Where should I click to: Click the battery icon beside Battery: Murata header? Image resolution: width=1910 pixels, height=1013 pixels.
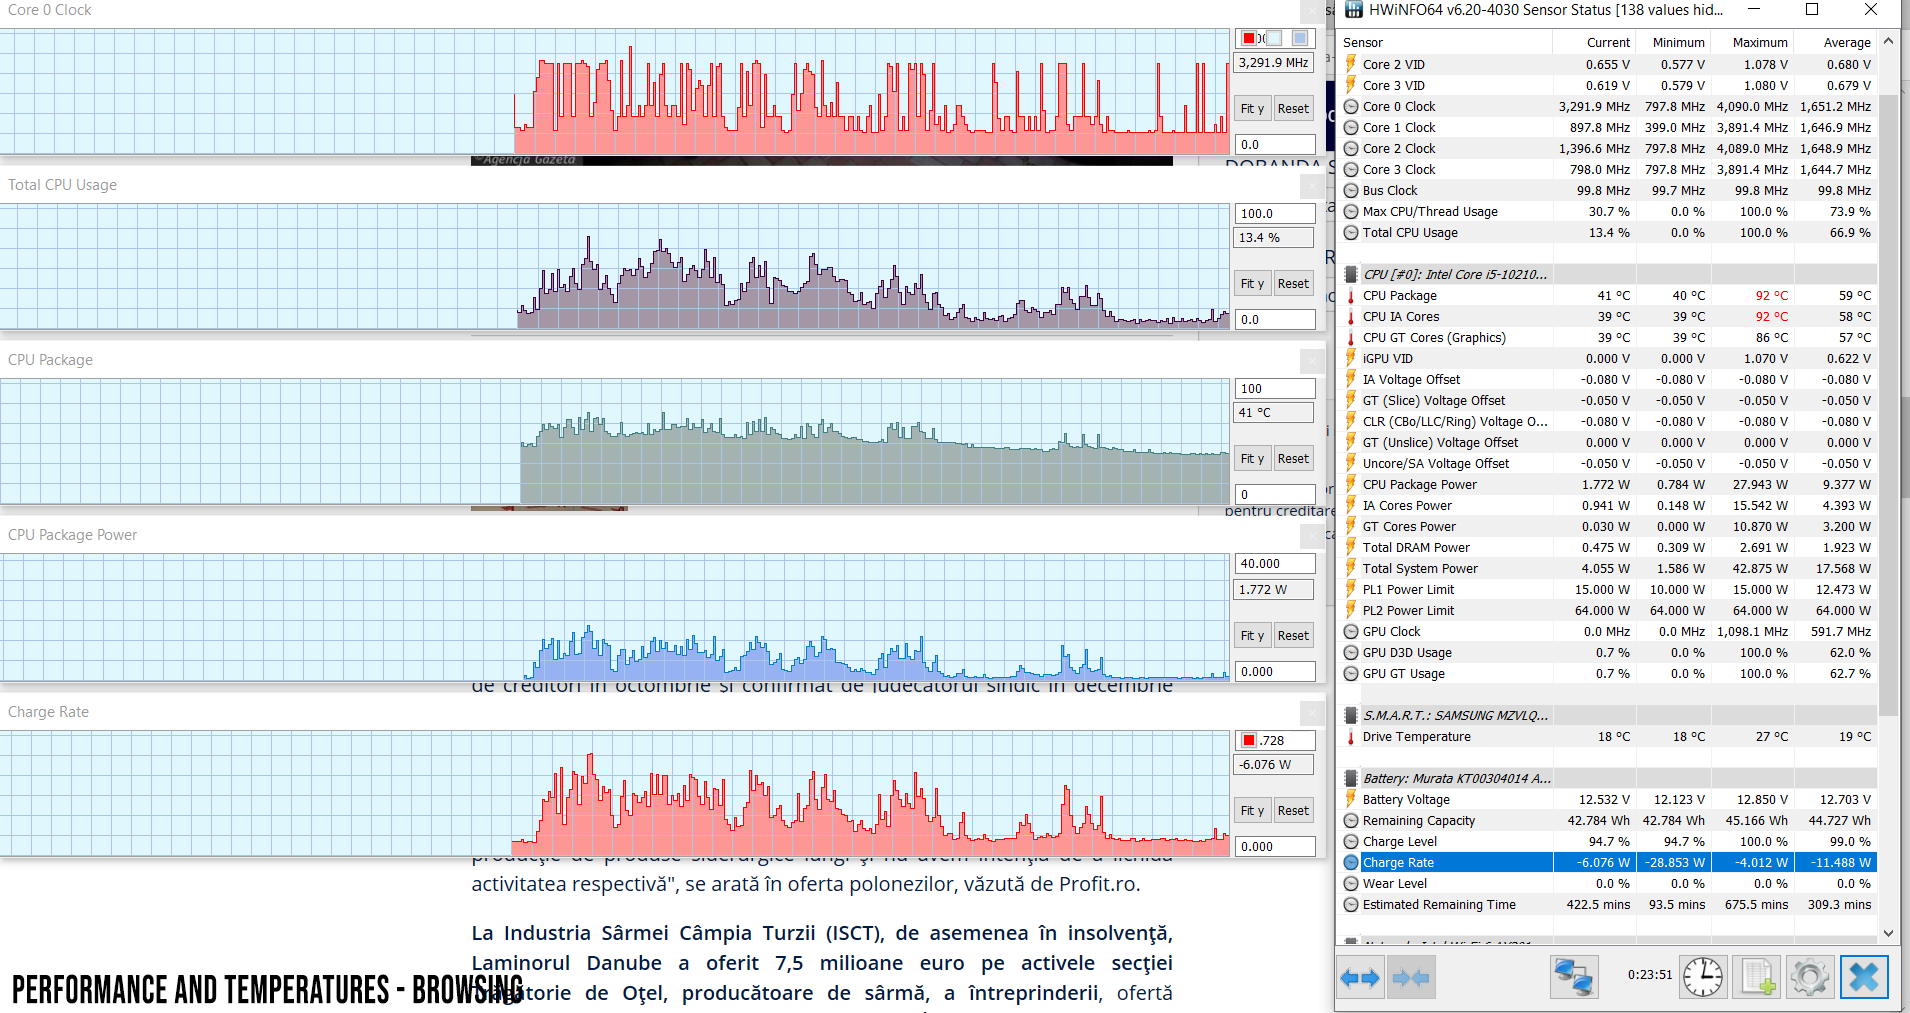(1351, 778)
